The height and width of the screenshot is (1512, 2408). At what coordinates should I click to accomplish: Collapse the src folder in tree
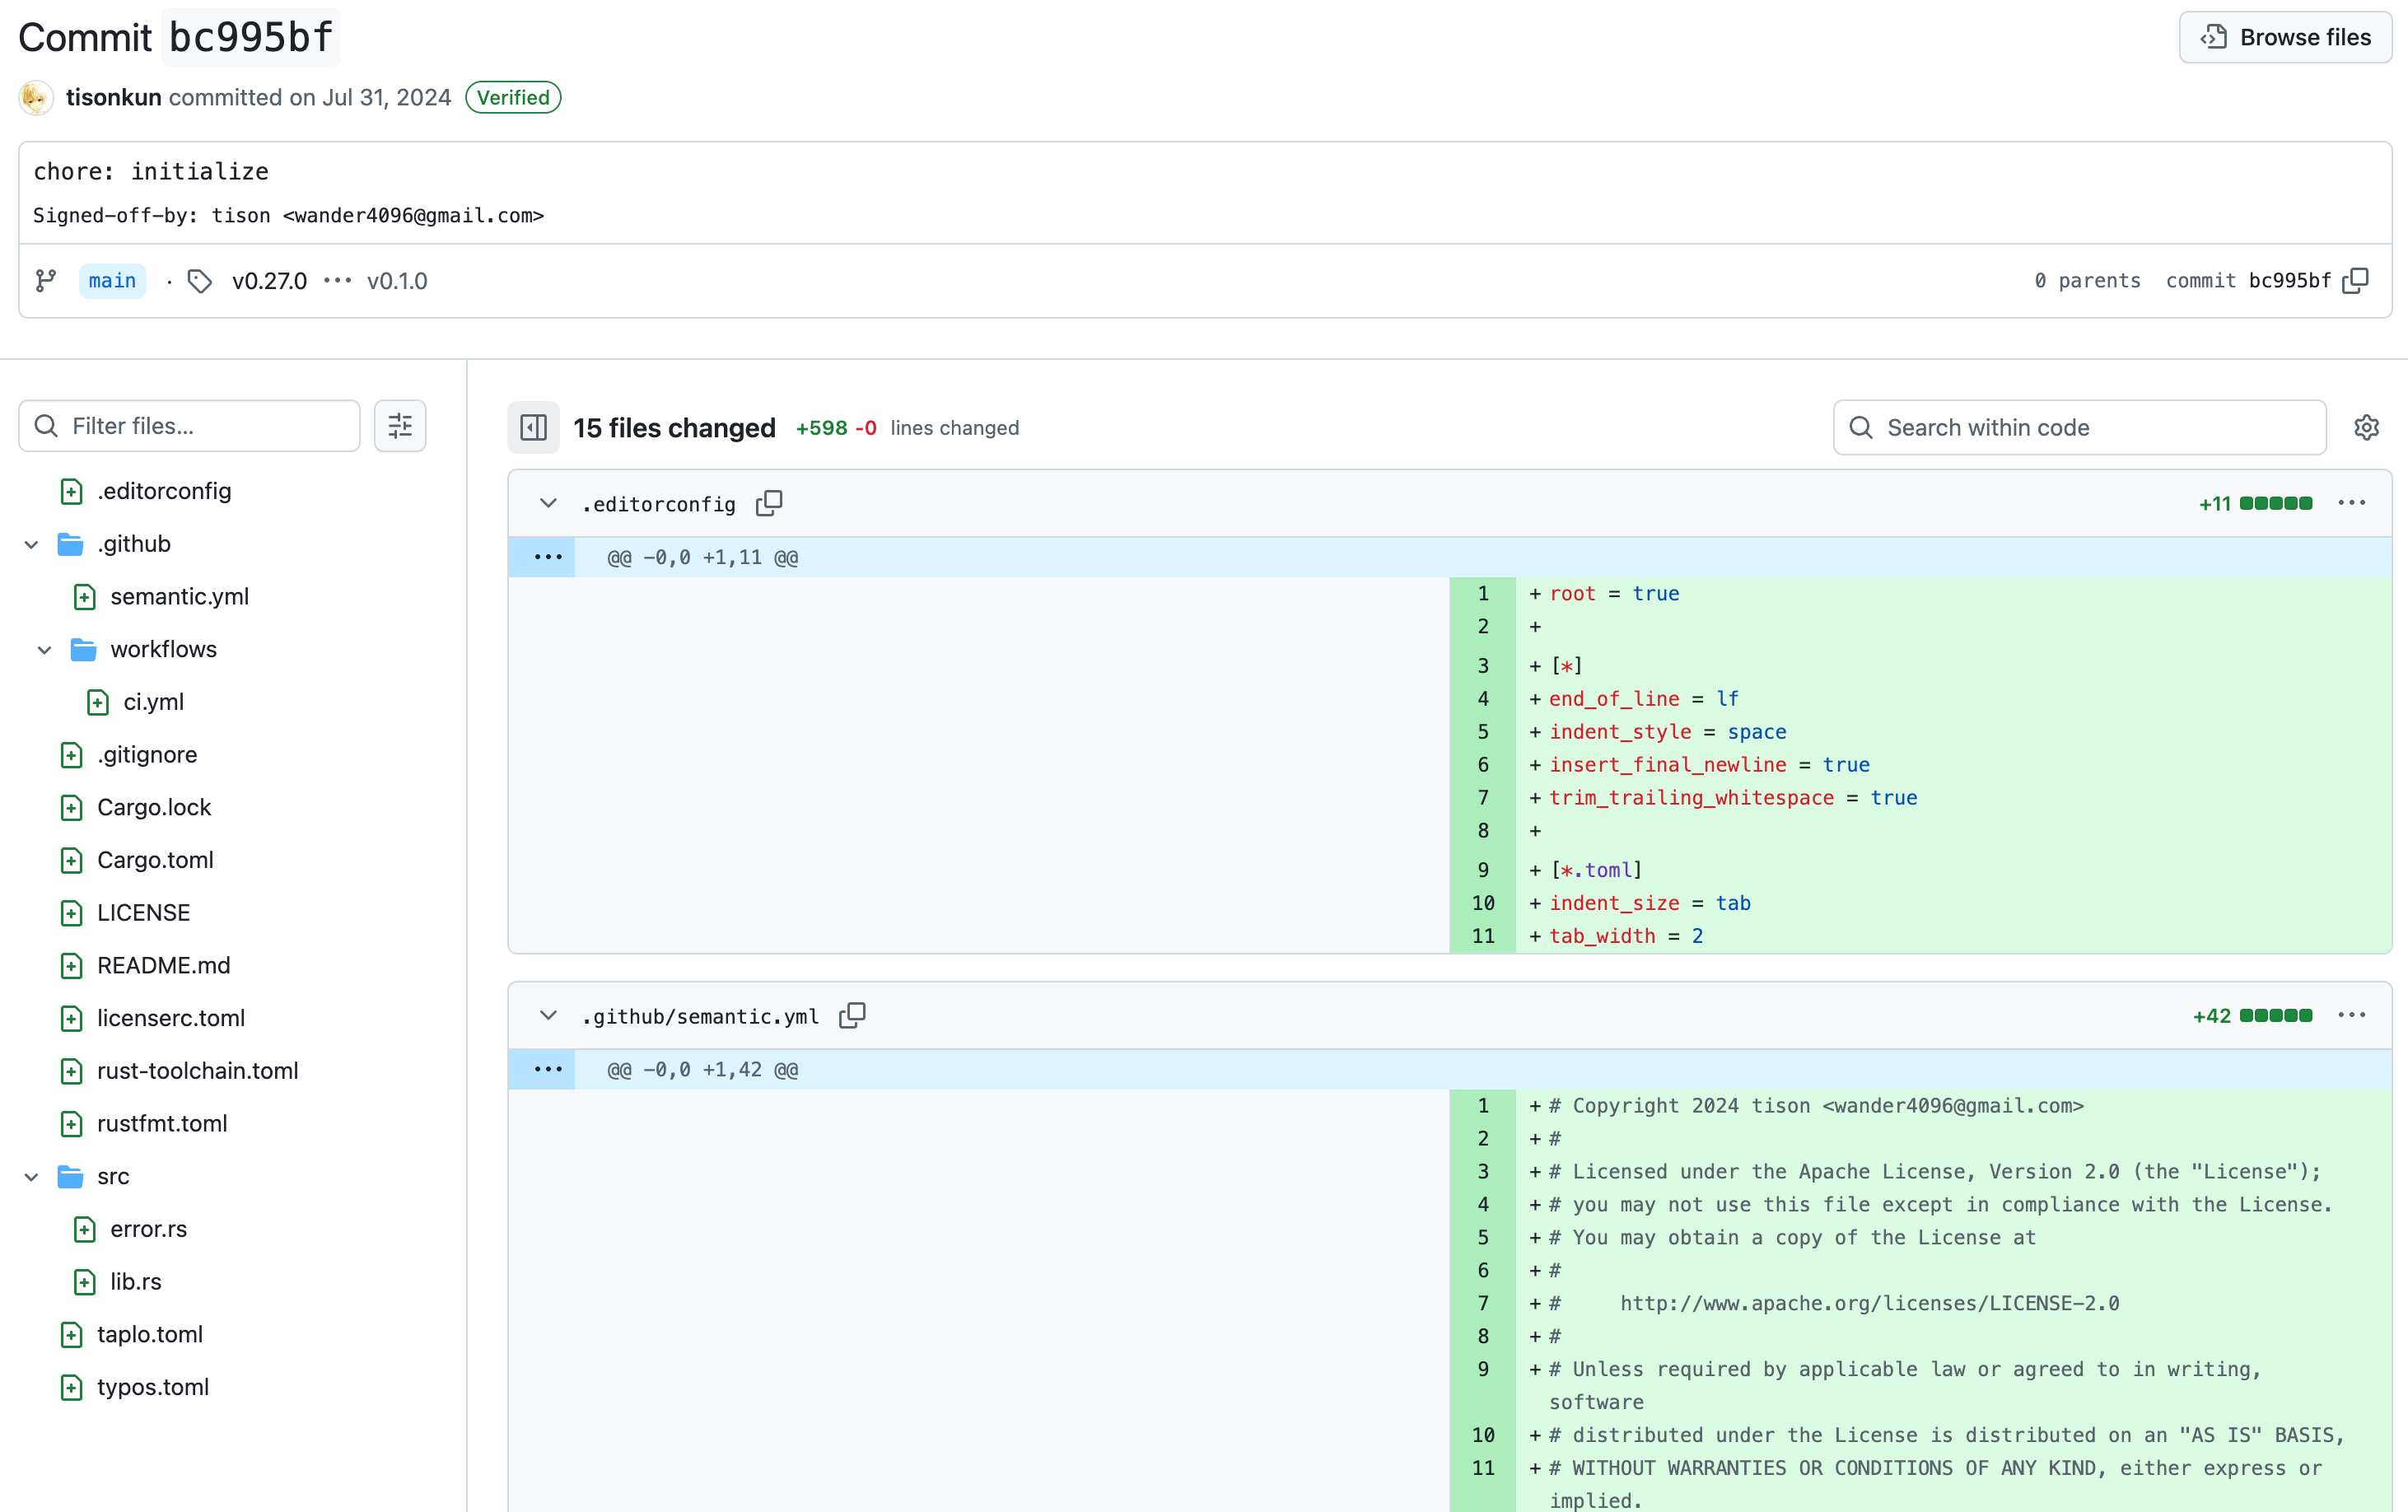tap(32, 1177)
